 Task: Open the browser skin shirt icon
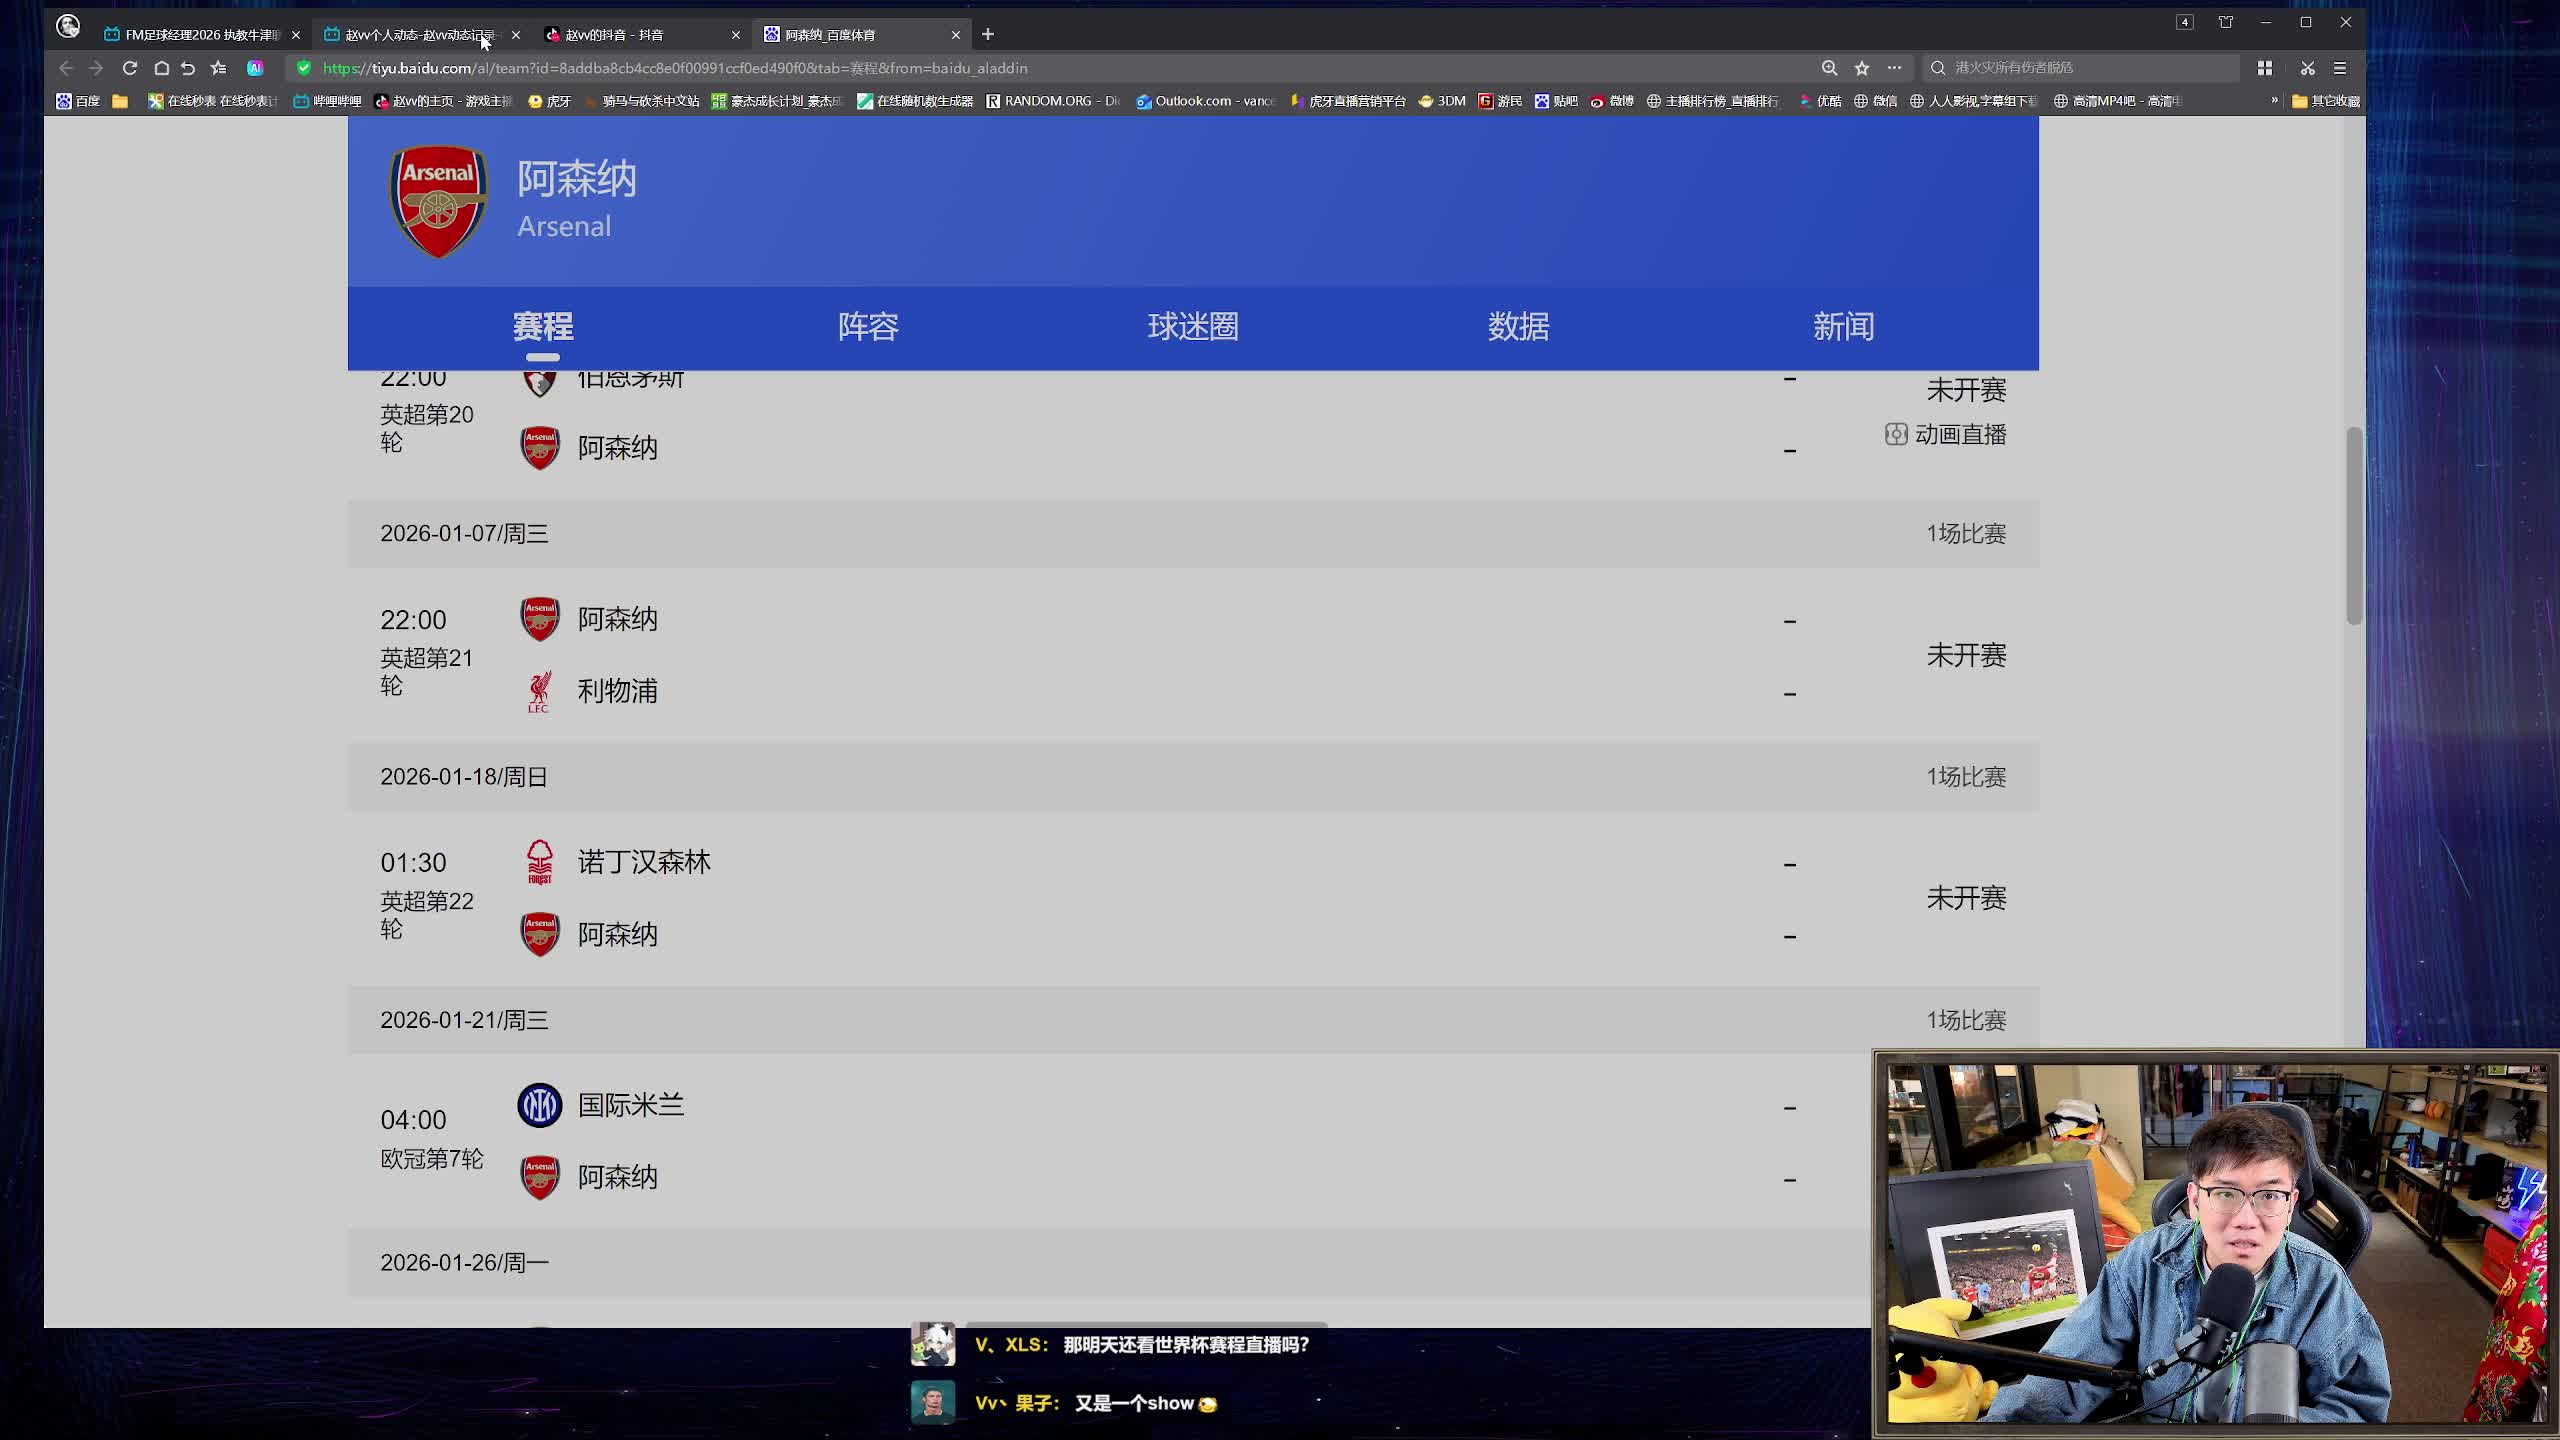point(2226,22)
